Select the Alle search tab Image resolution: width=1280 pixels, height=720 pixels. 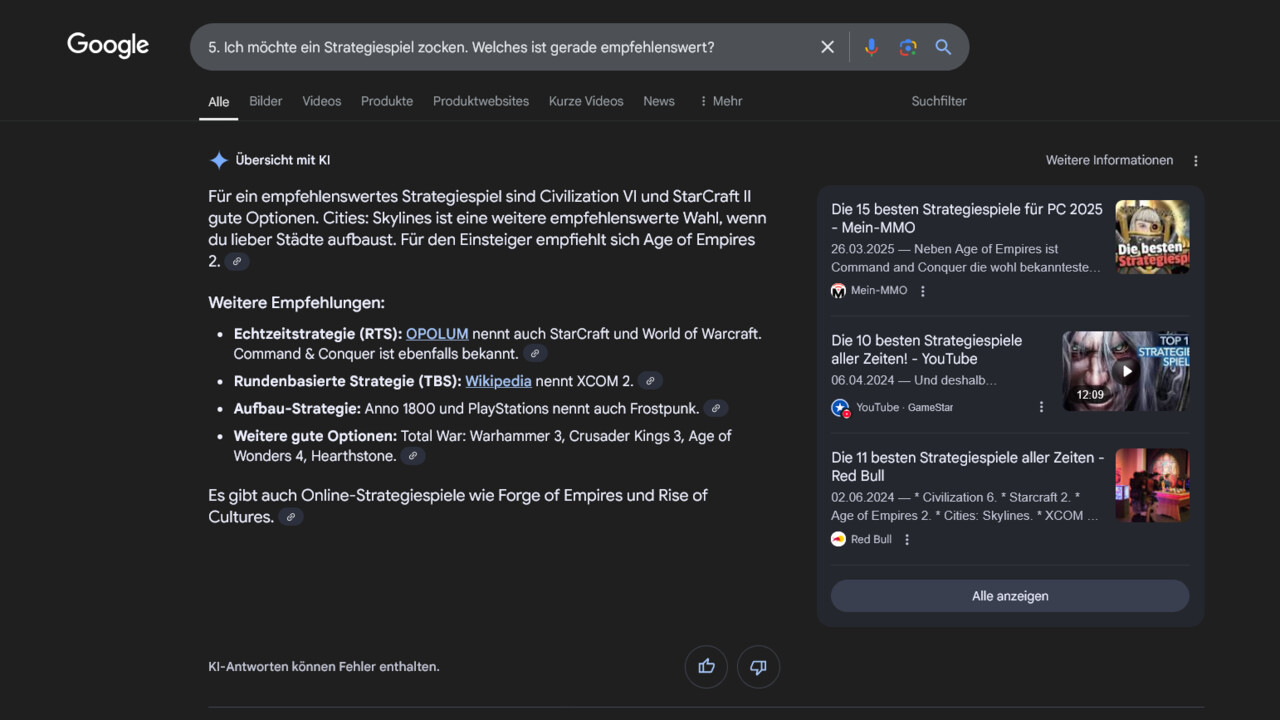click(x=218, y=102)
